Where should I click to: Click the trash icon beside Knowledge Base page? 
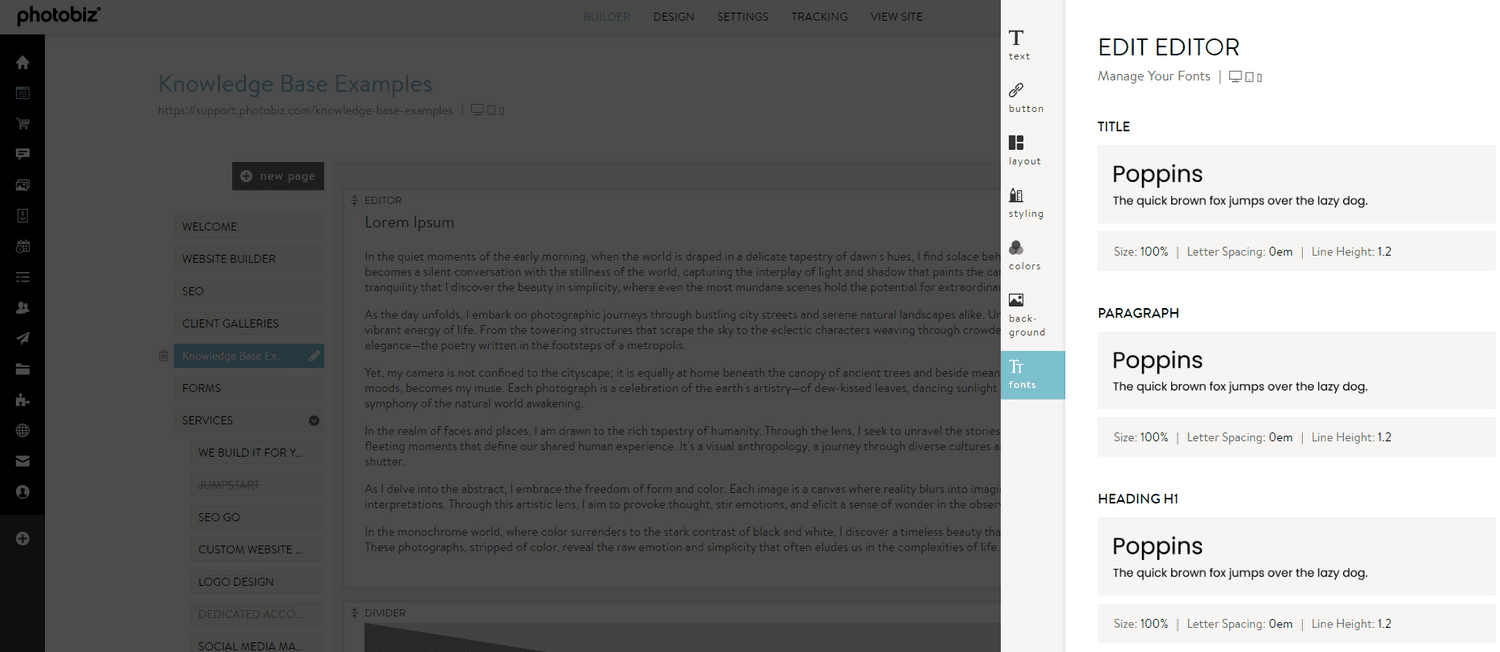point(163,355)
